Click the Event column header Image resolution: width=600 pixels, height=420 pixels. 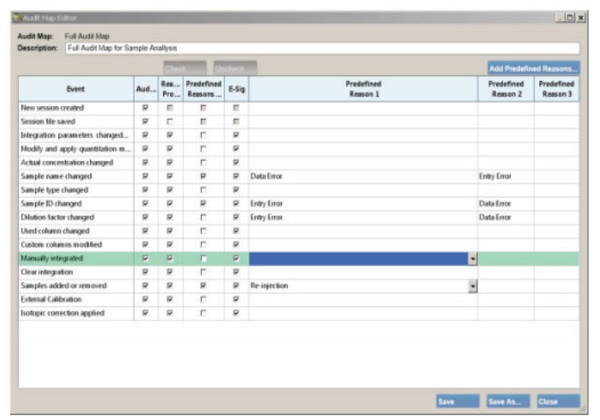(x=75, y=88)
